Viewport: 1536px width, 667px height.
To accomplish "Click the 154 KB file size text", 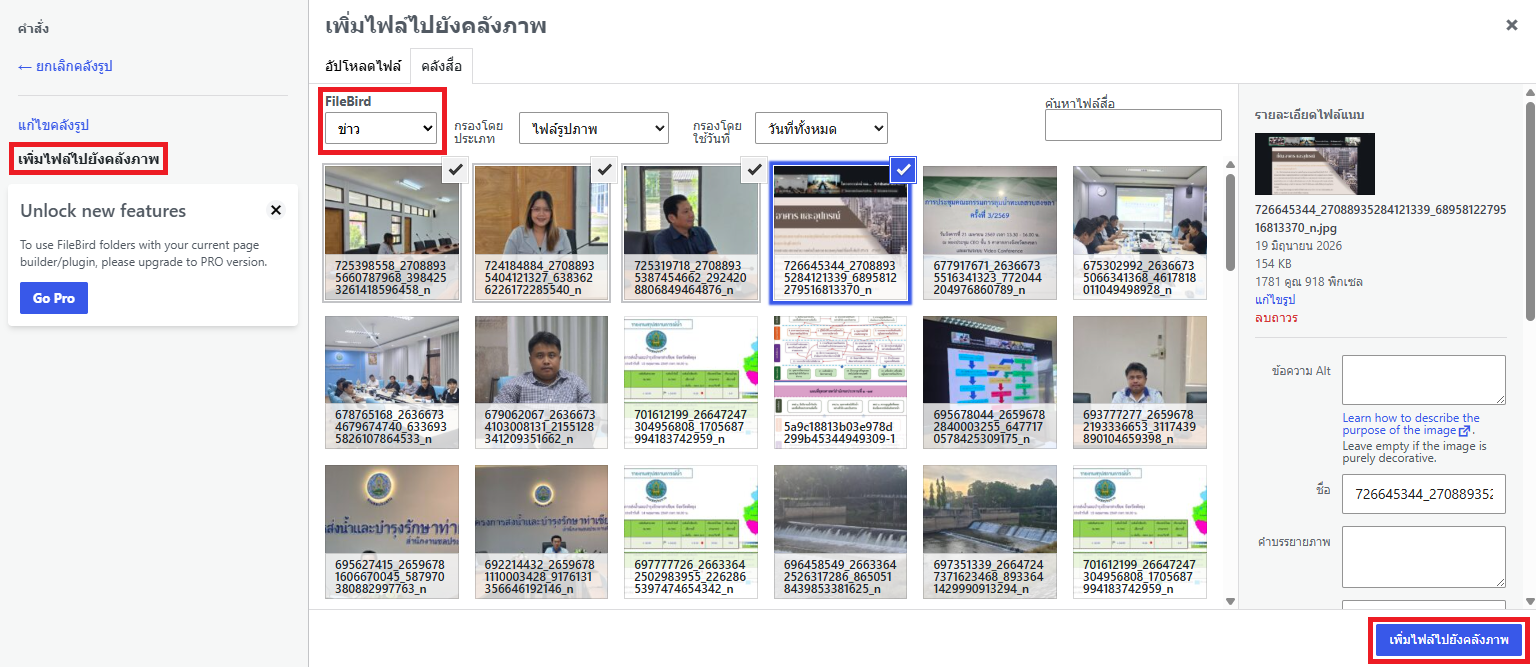I will [1274, 264].
